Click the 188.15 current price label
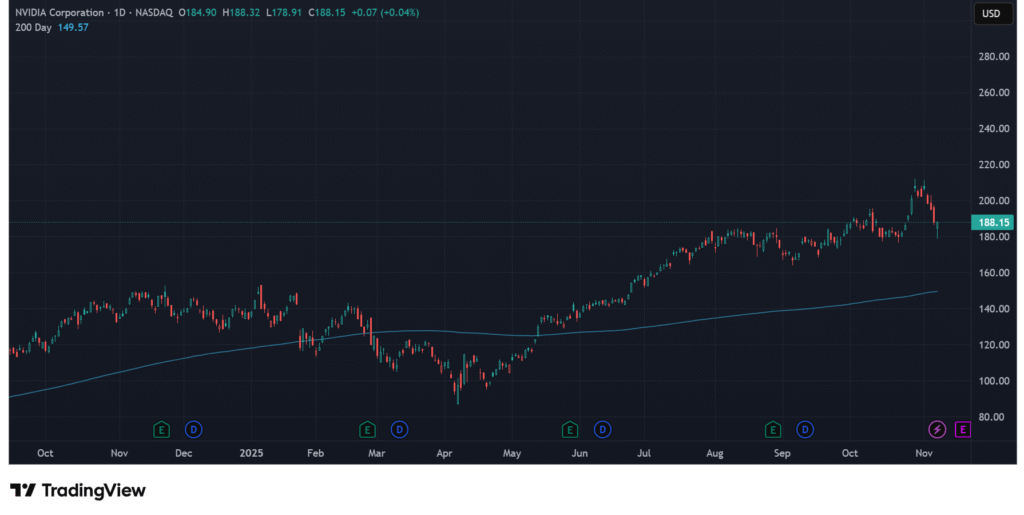 click(x=995, y=222)
